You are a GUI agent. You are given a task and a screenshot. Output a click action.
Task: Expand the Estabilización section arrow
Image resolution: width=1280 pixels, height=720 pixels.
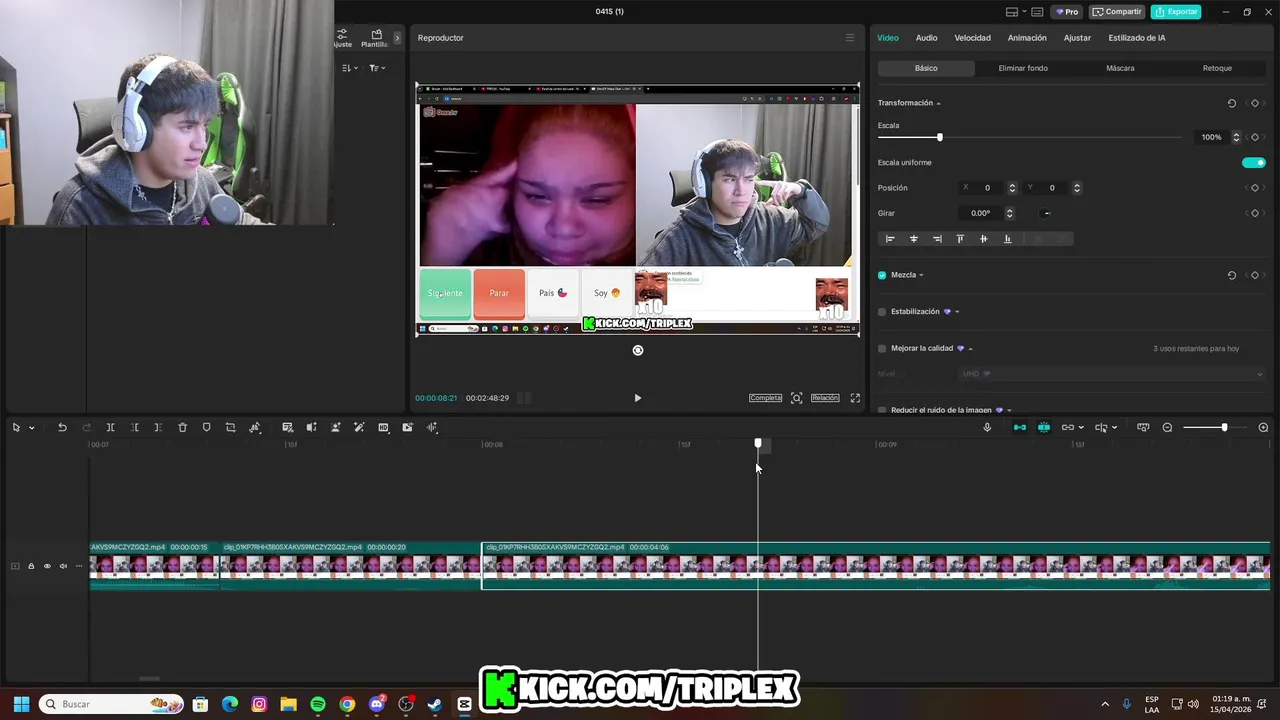[957, 312]
